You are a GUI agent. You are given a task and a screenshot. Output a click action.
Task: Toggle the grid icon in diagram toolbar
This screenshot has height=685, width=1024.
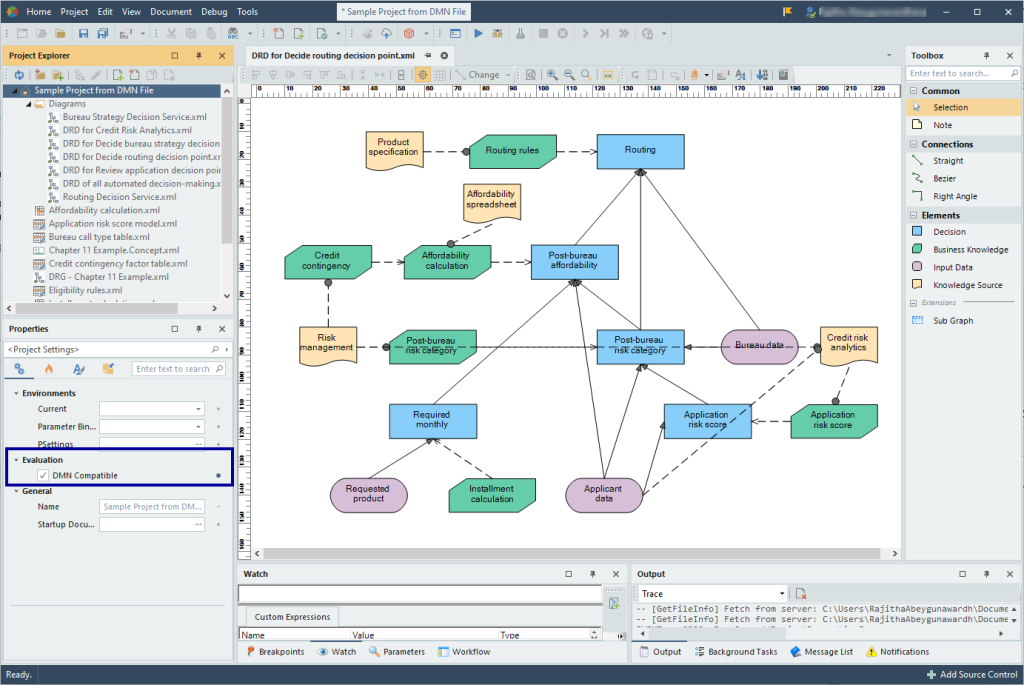(x=440, y=74)
